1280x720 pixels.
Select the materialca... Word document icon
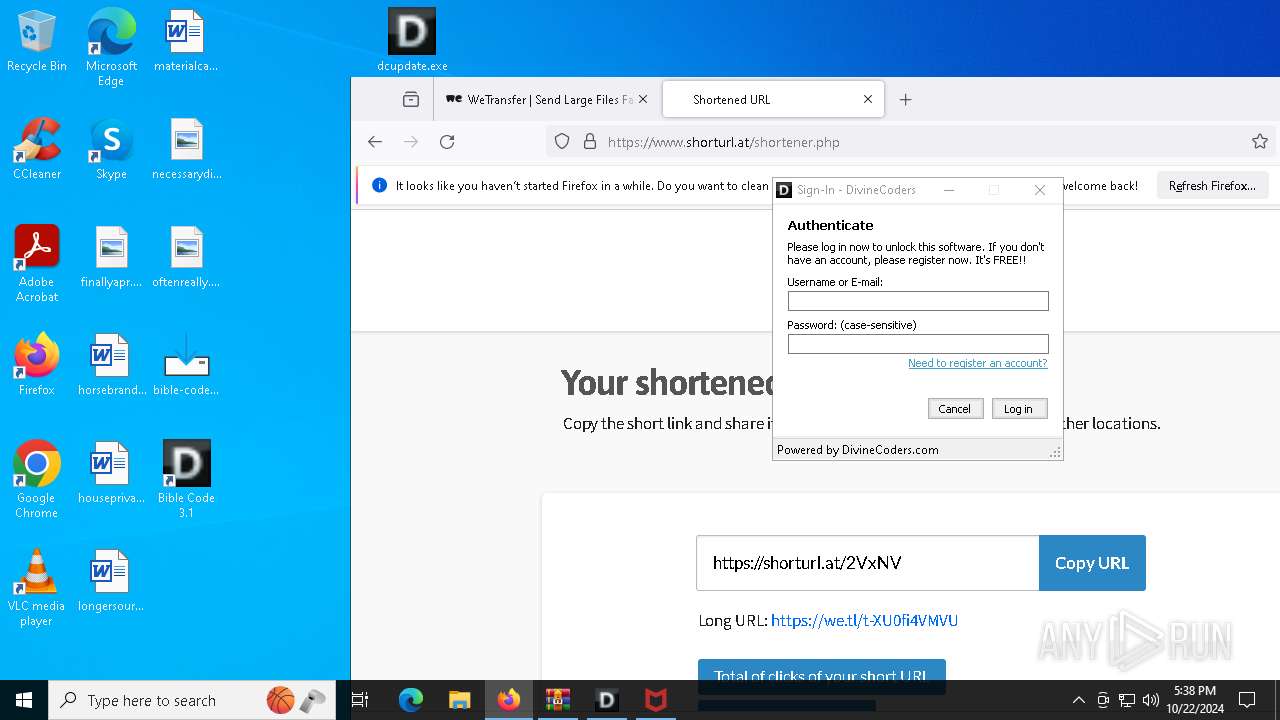point(186,40)
